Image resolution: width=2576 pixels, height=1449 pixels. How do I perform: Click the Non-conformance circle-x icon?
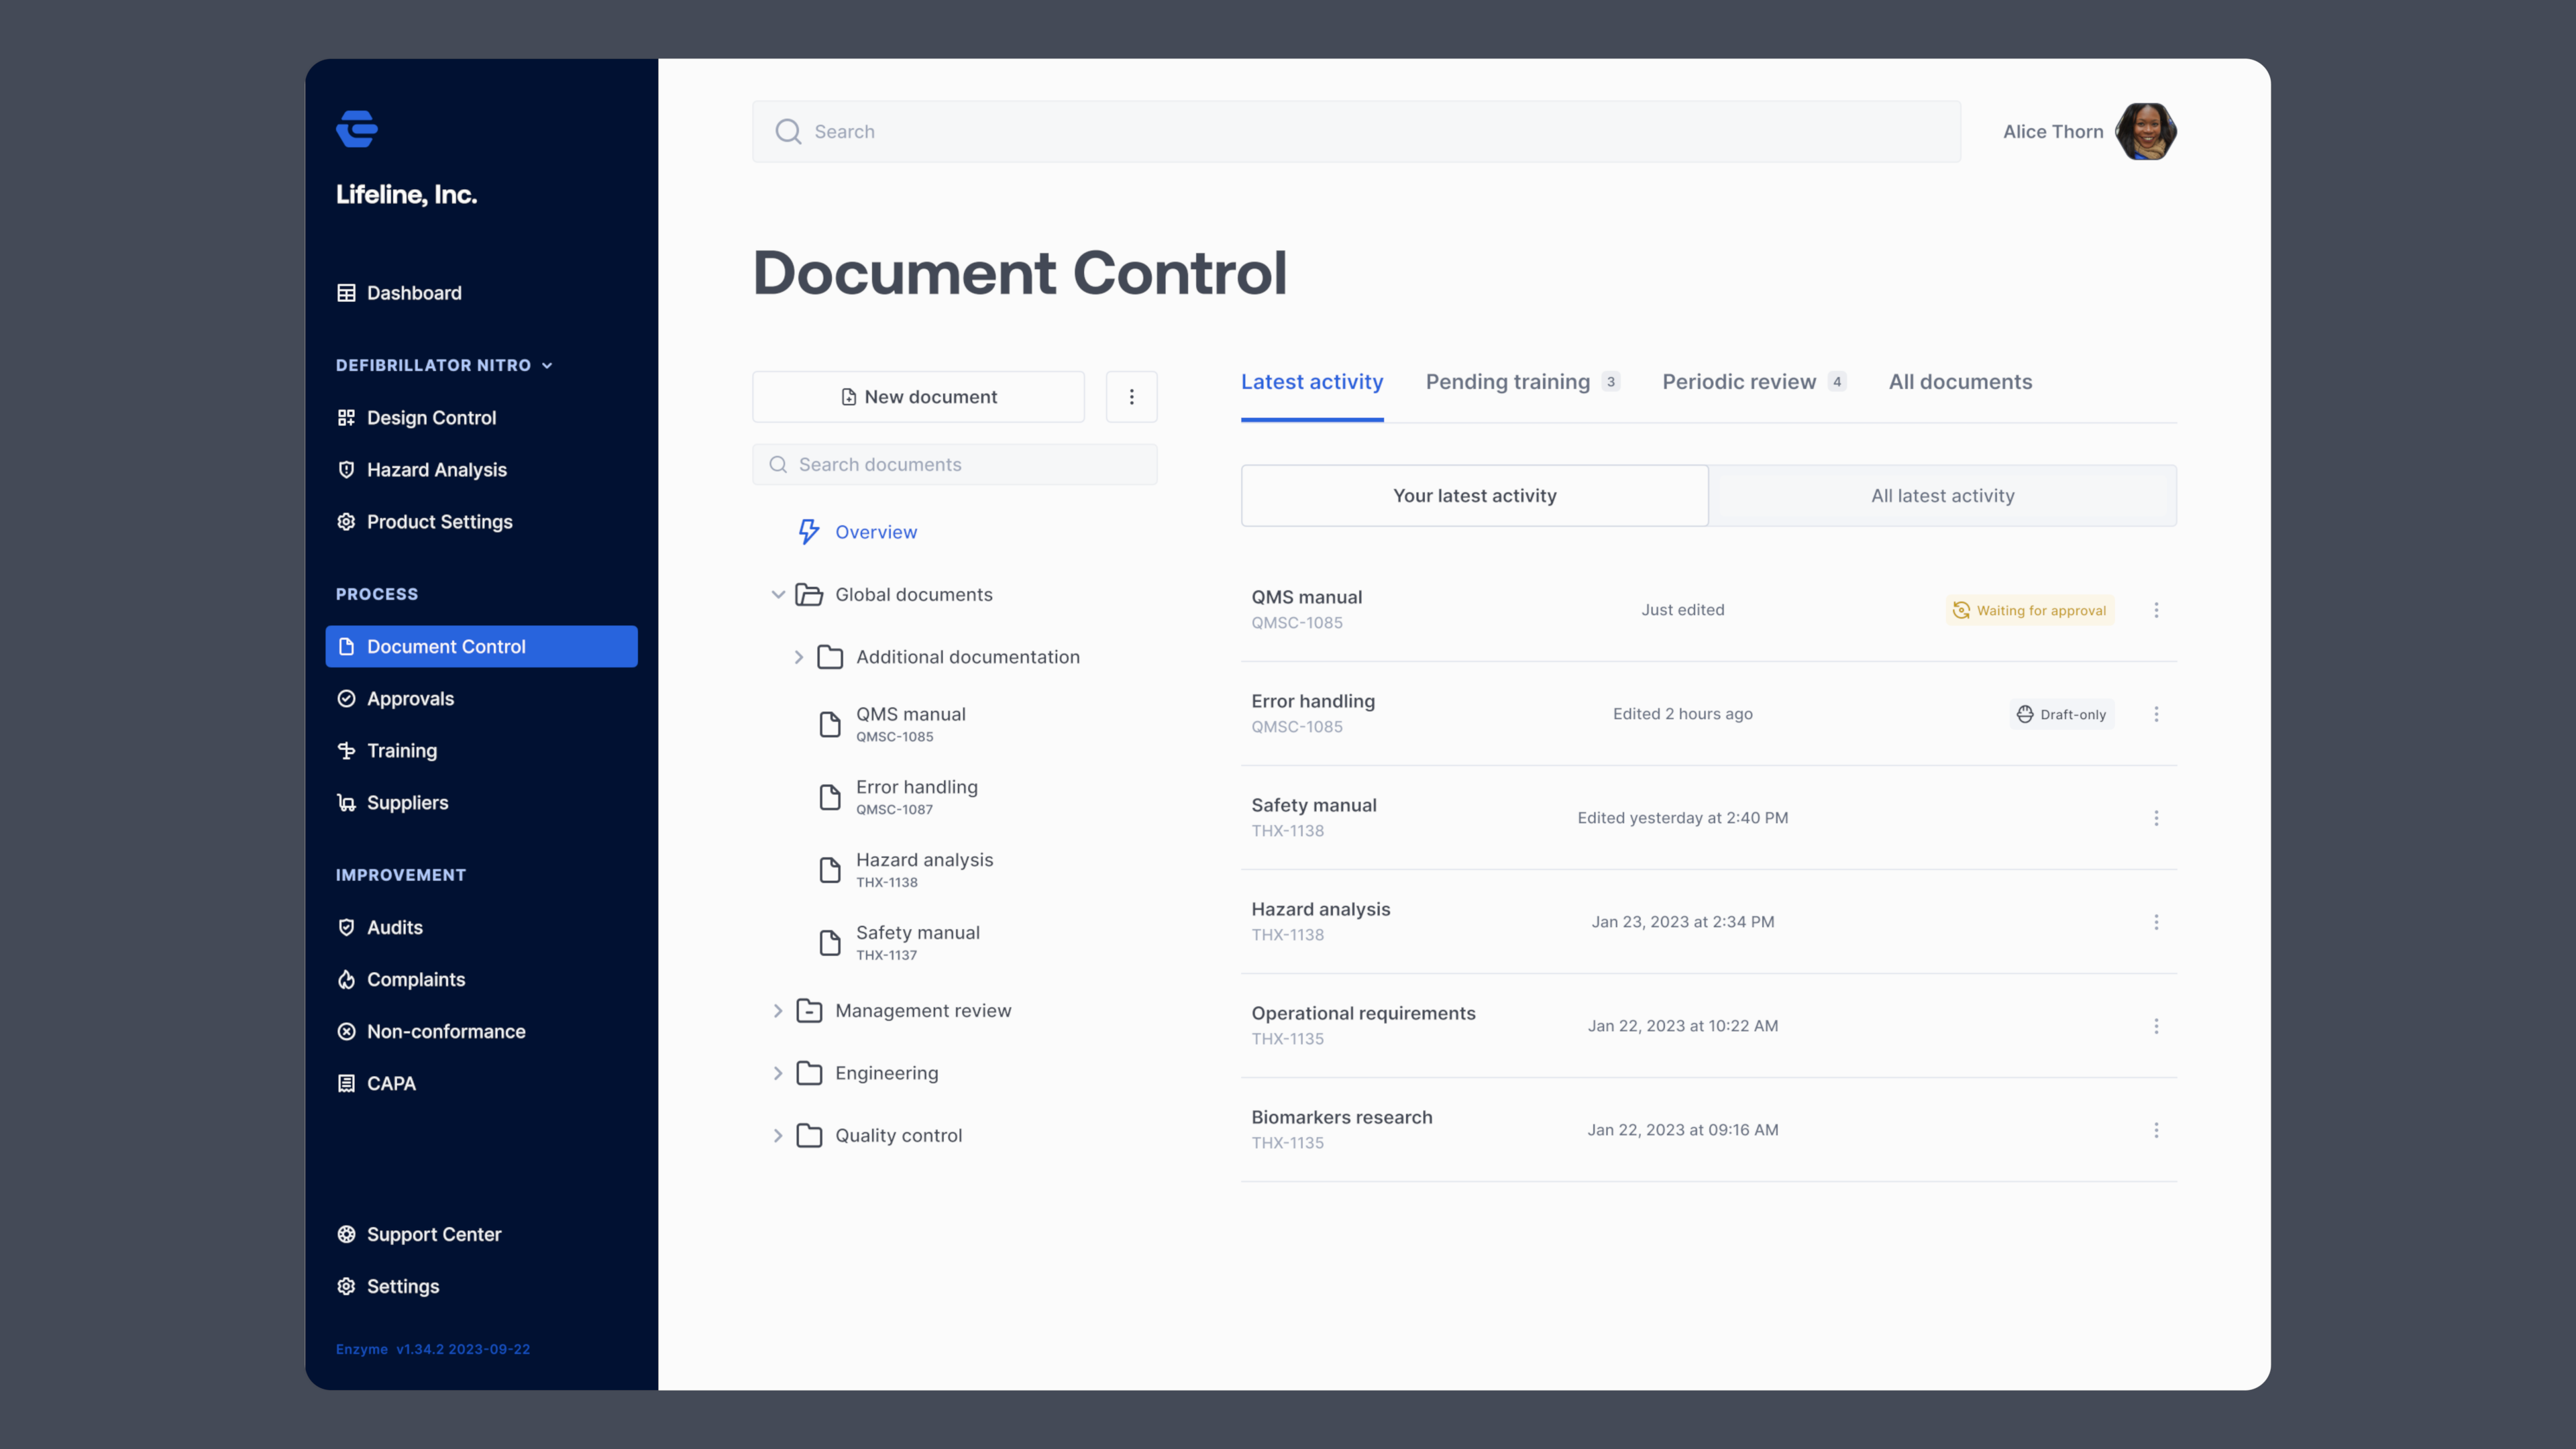point(346,1032)
